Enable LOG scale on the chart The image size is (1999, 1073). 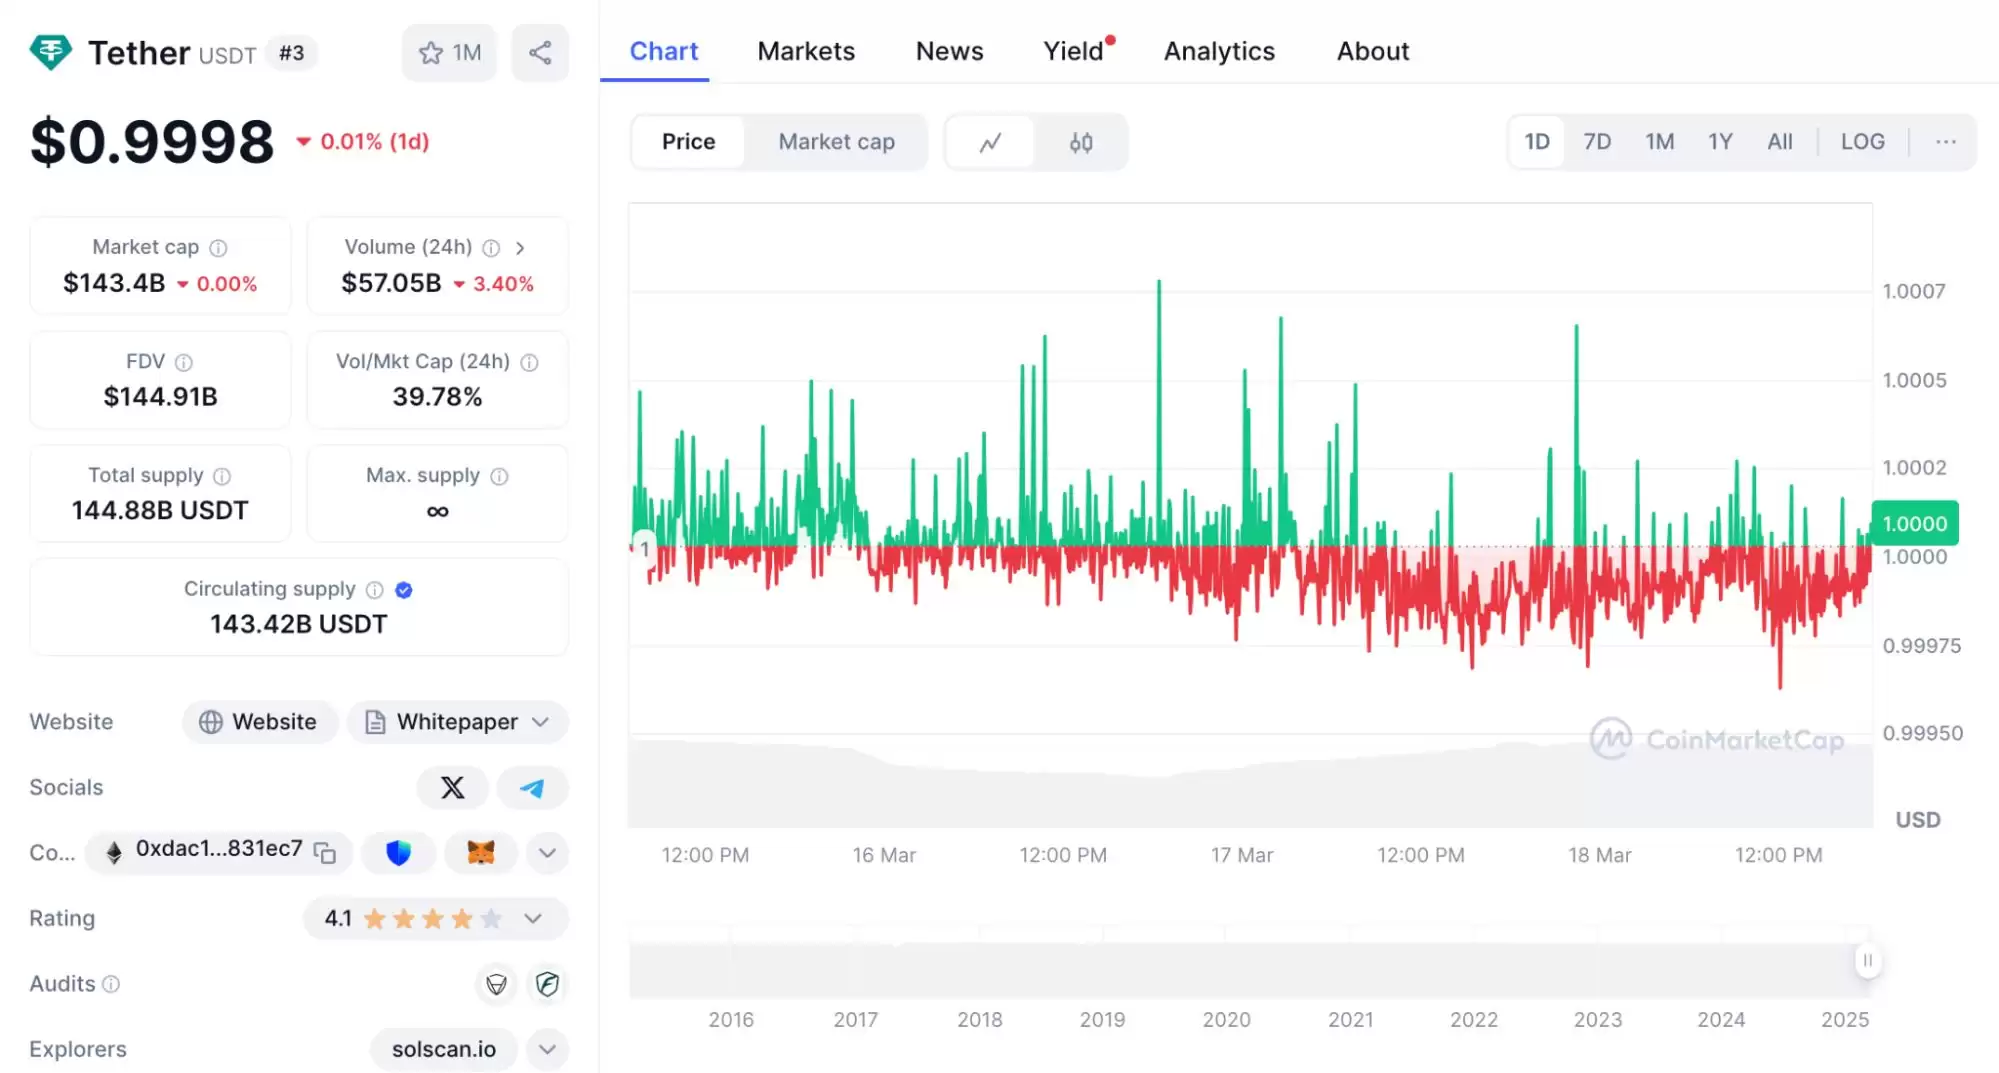coord(1862,142)
